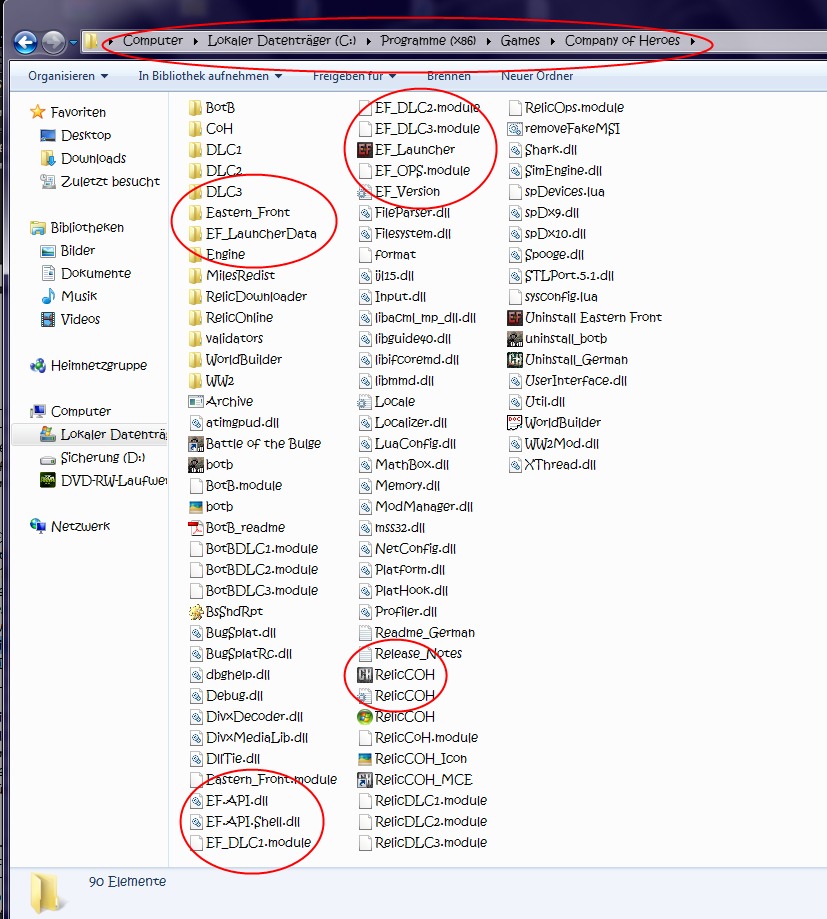This screenshot has width=827, height=919.
Task: Select Readme_German text file
Action: tap(416, 633)
